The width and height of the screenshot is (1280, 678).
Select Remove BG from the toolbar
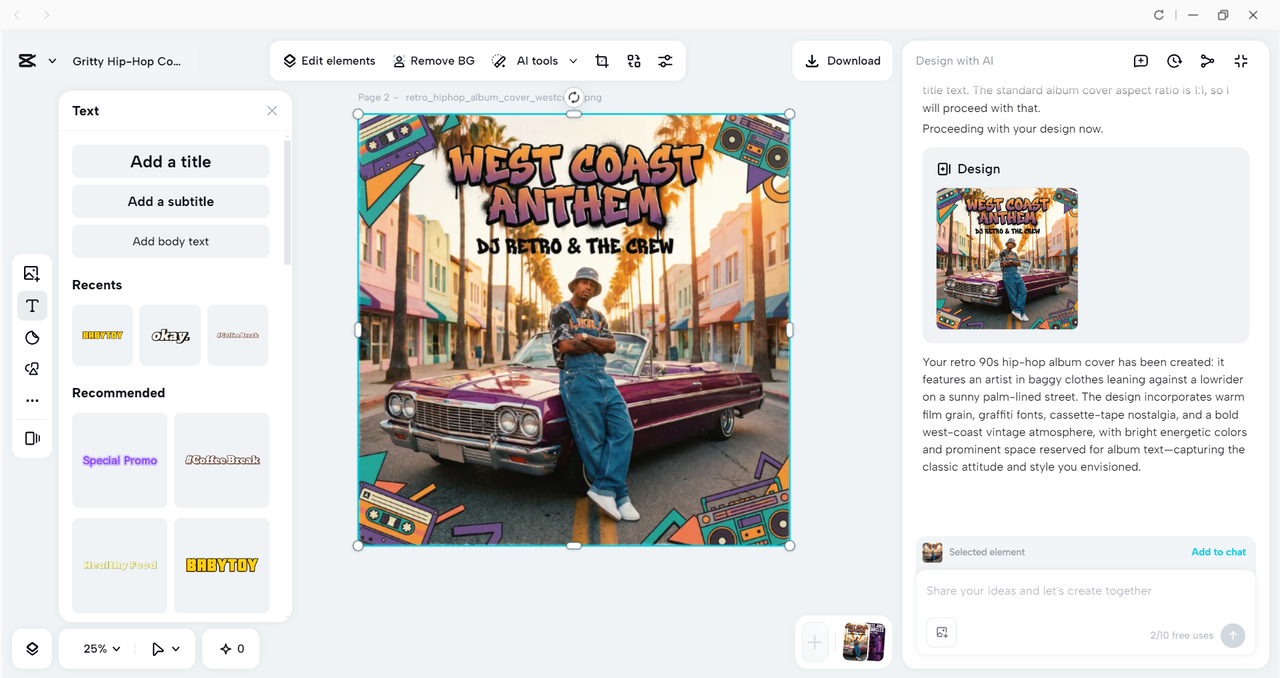tap(434, 60)
